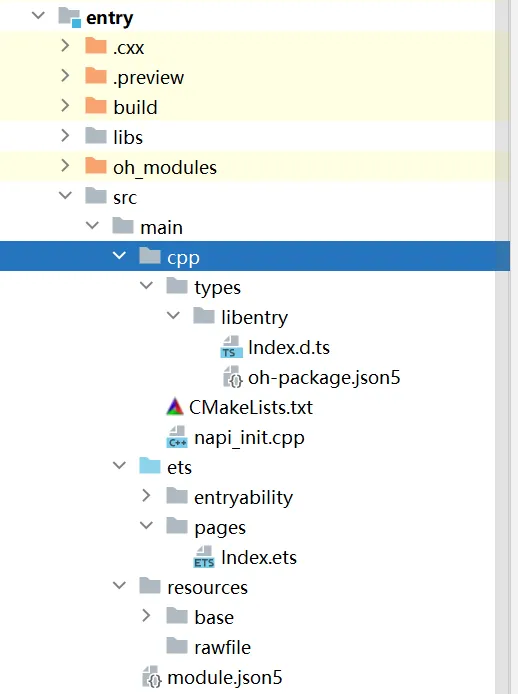The height and width of the screenshot is (694, 518).
Task: Click the ETS icon beside Index.ets
Action: 204,557
